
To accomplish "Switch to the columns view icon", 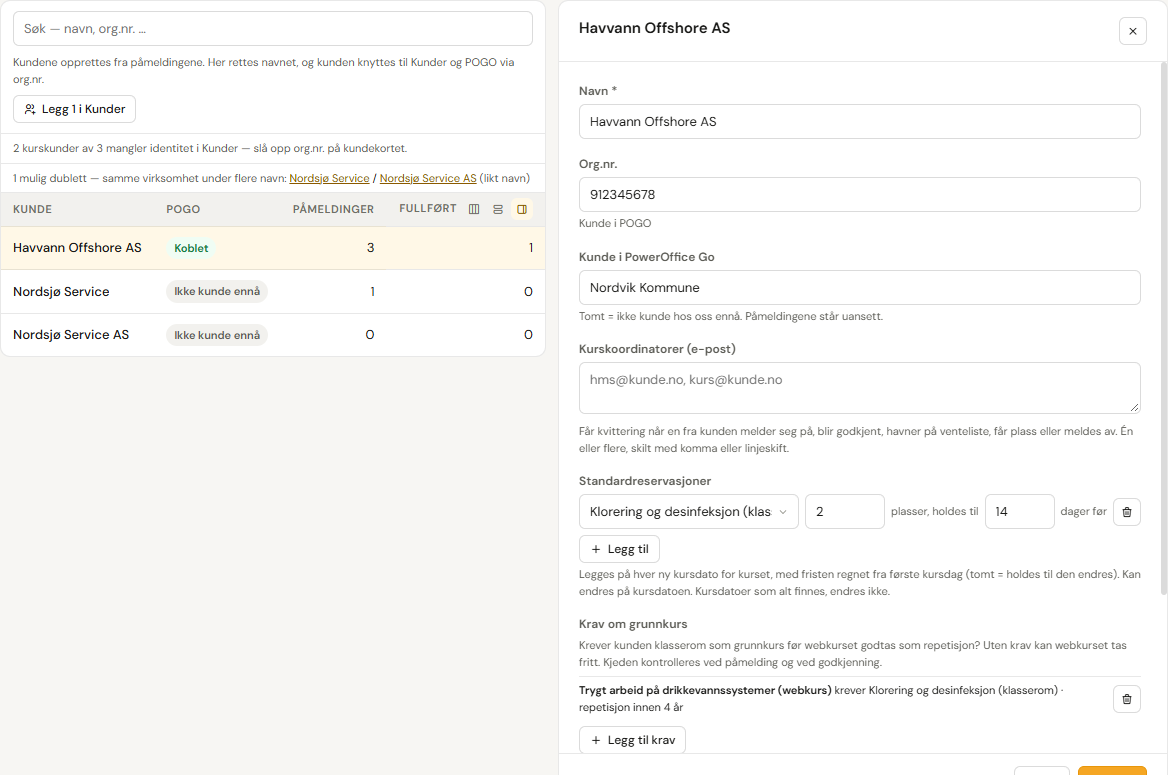I will point(474,209).
